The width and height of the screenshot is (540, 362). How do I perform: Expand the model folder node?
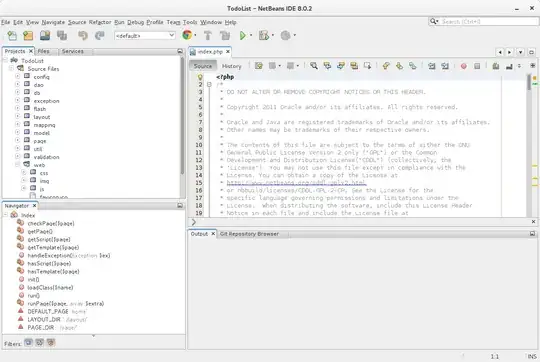pyautogui.click(x=18, y=133)
